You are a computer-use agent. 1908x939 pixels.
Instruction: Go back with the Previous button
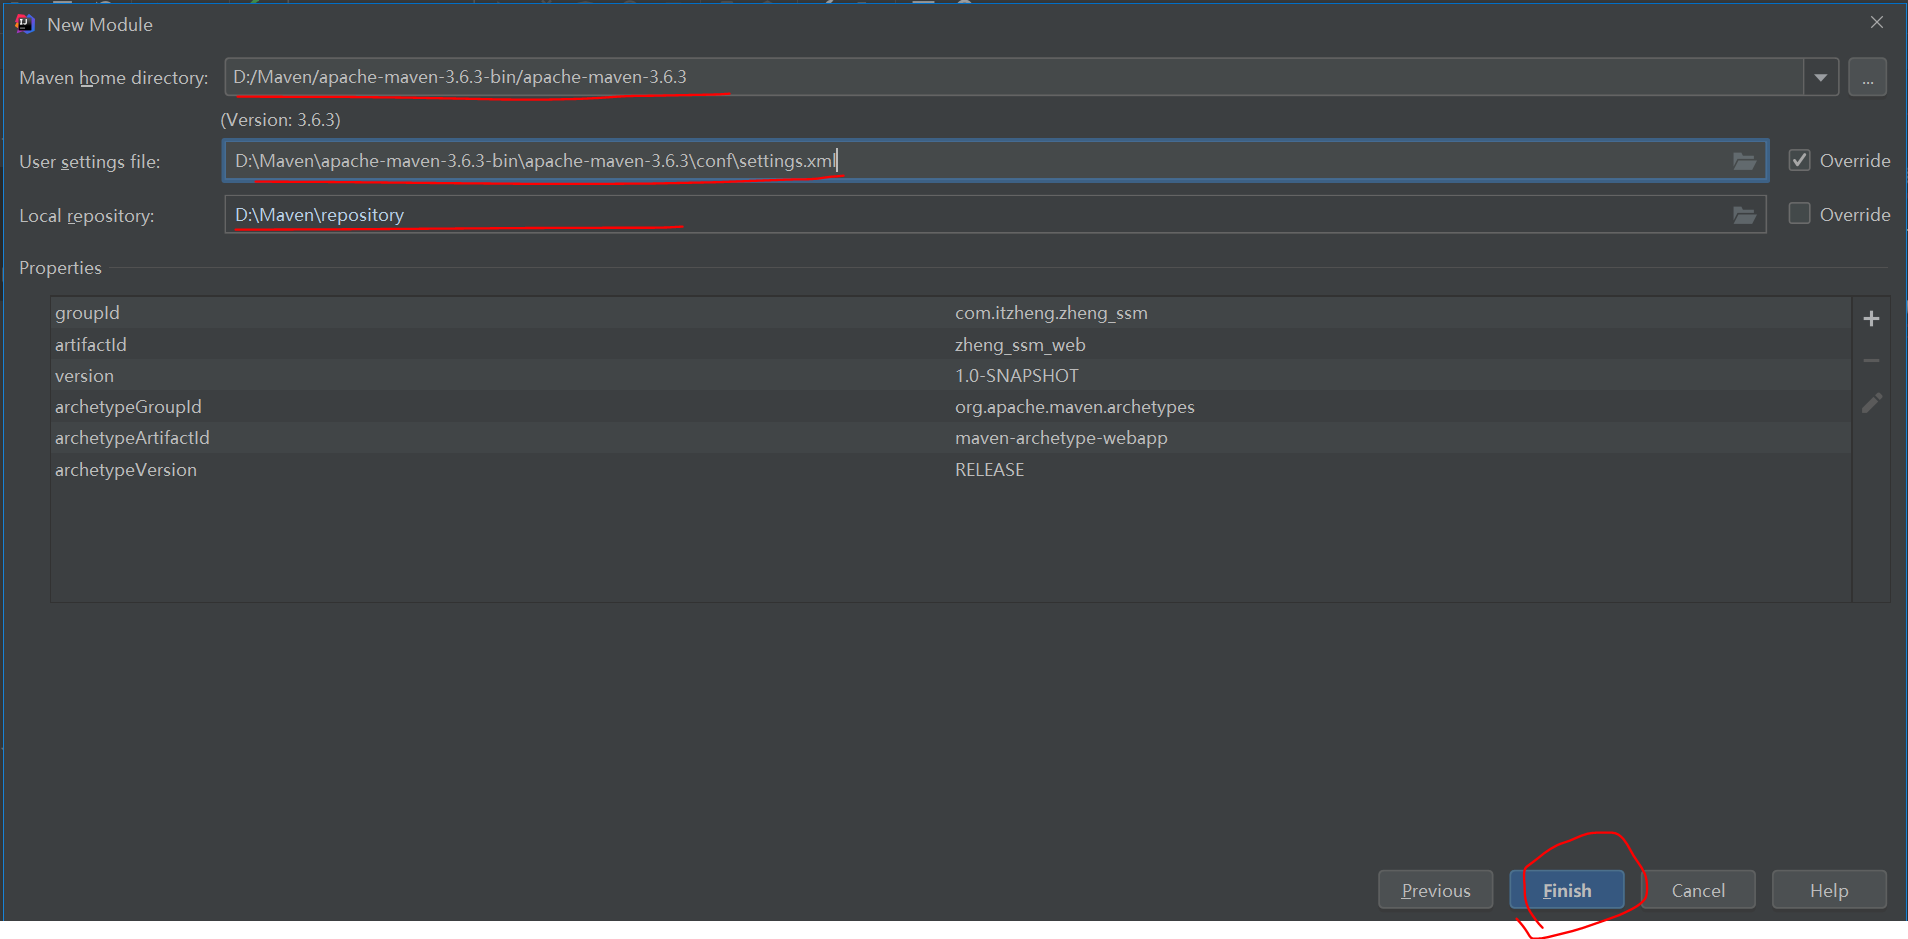pyautogui.click(x=1436, y=890)
